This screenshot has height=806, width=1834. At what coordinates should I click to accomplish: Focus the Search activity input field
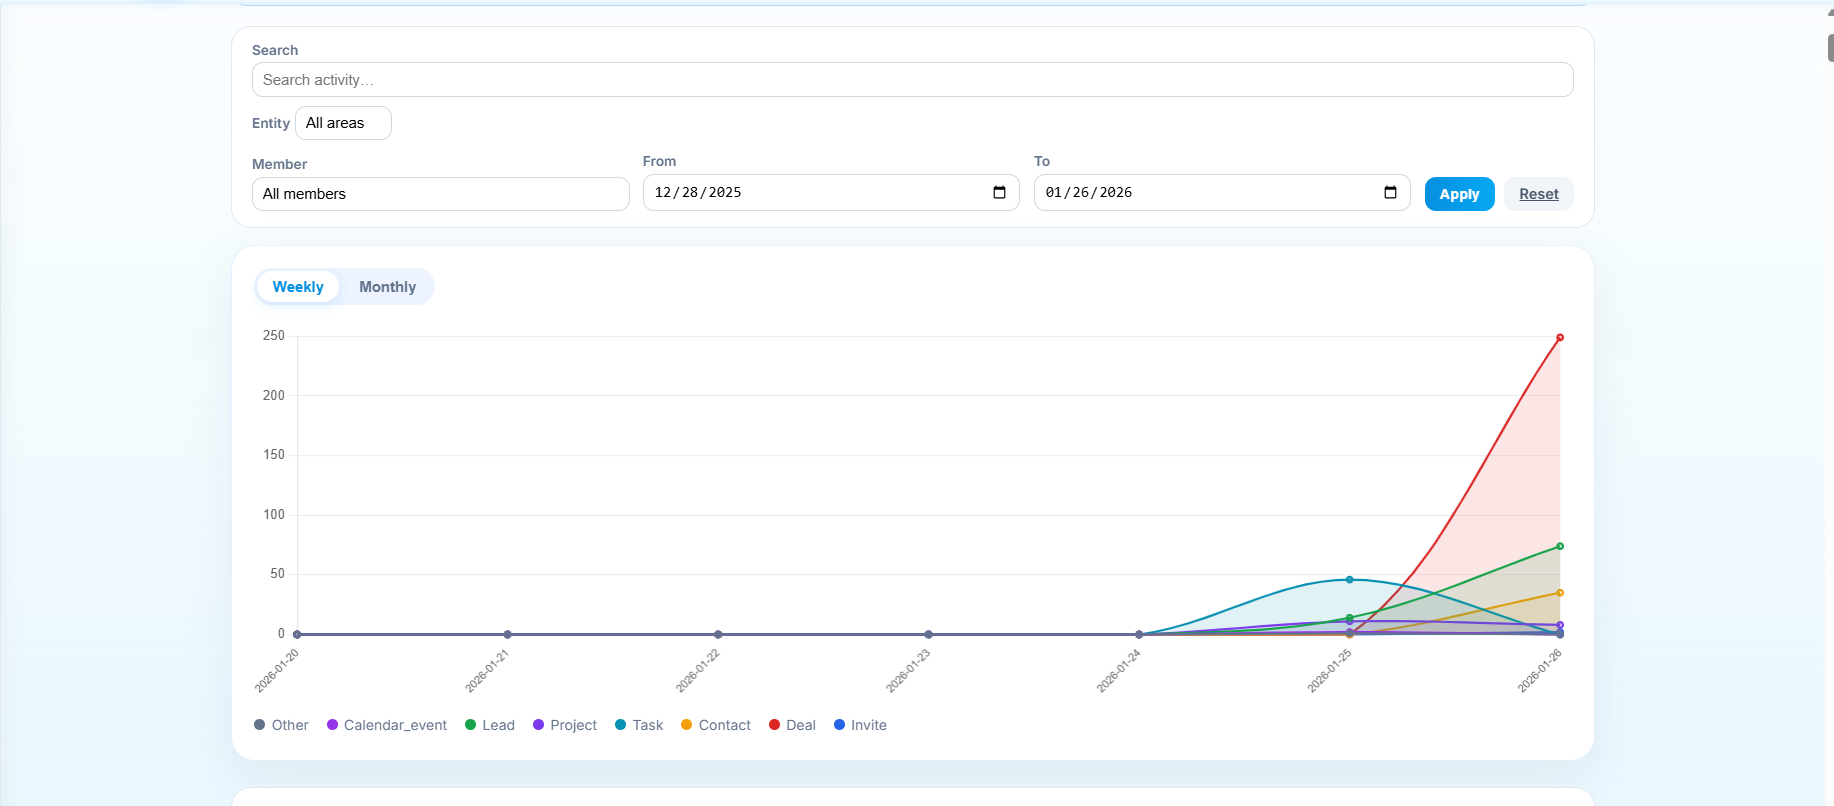pyautogui.click(x=912, y=80)
